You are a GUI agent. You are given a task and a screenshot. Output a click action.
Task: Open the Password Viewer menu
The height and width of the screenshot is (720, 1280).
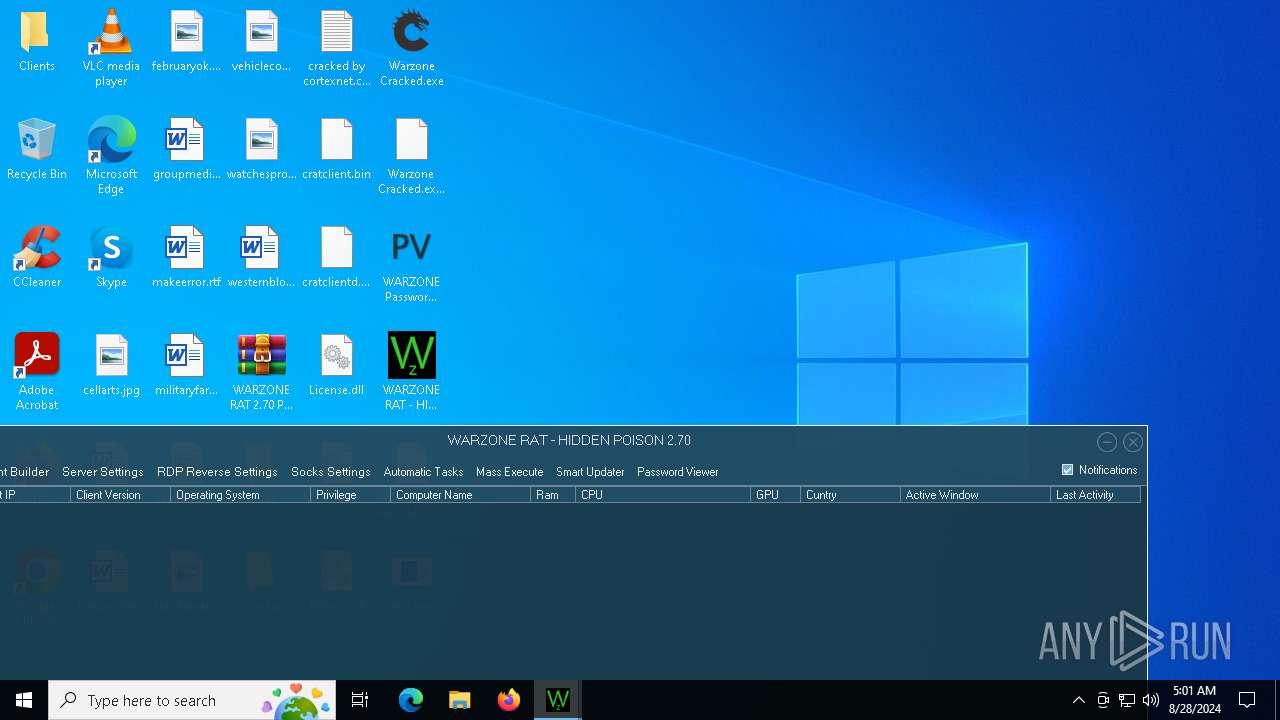click(x=678, y=472)
